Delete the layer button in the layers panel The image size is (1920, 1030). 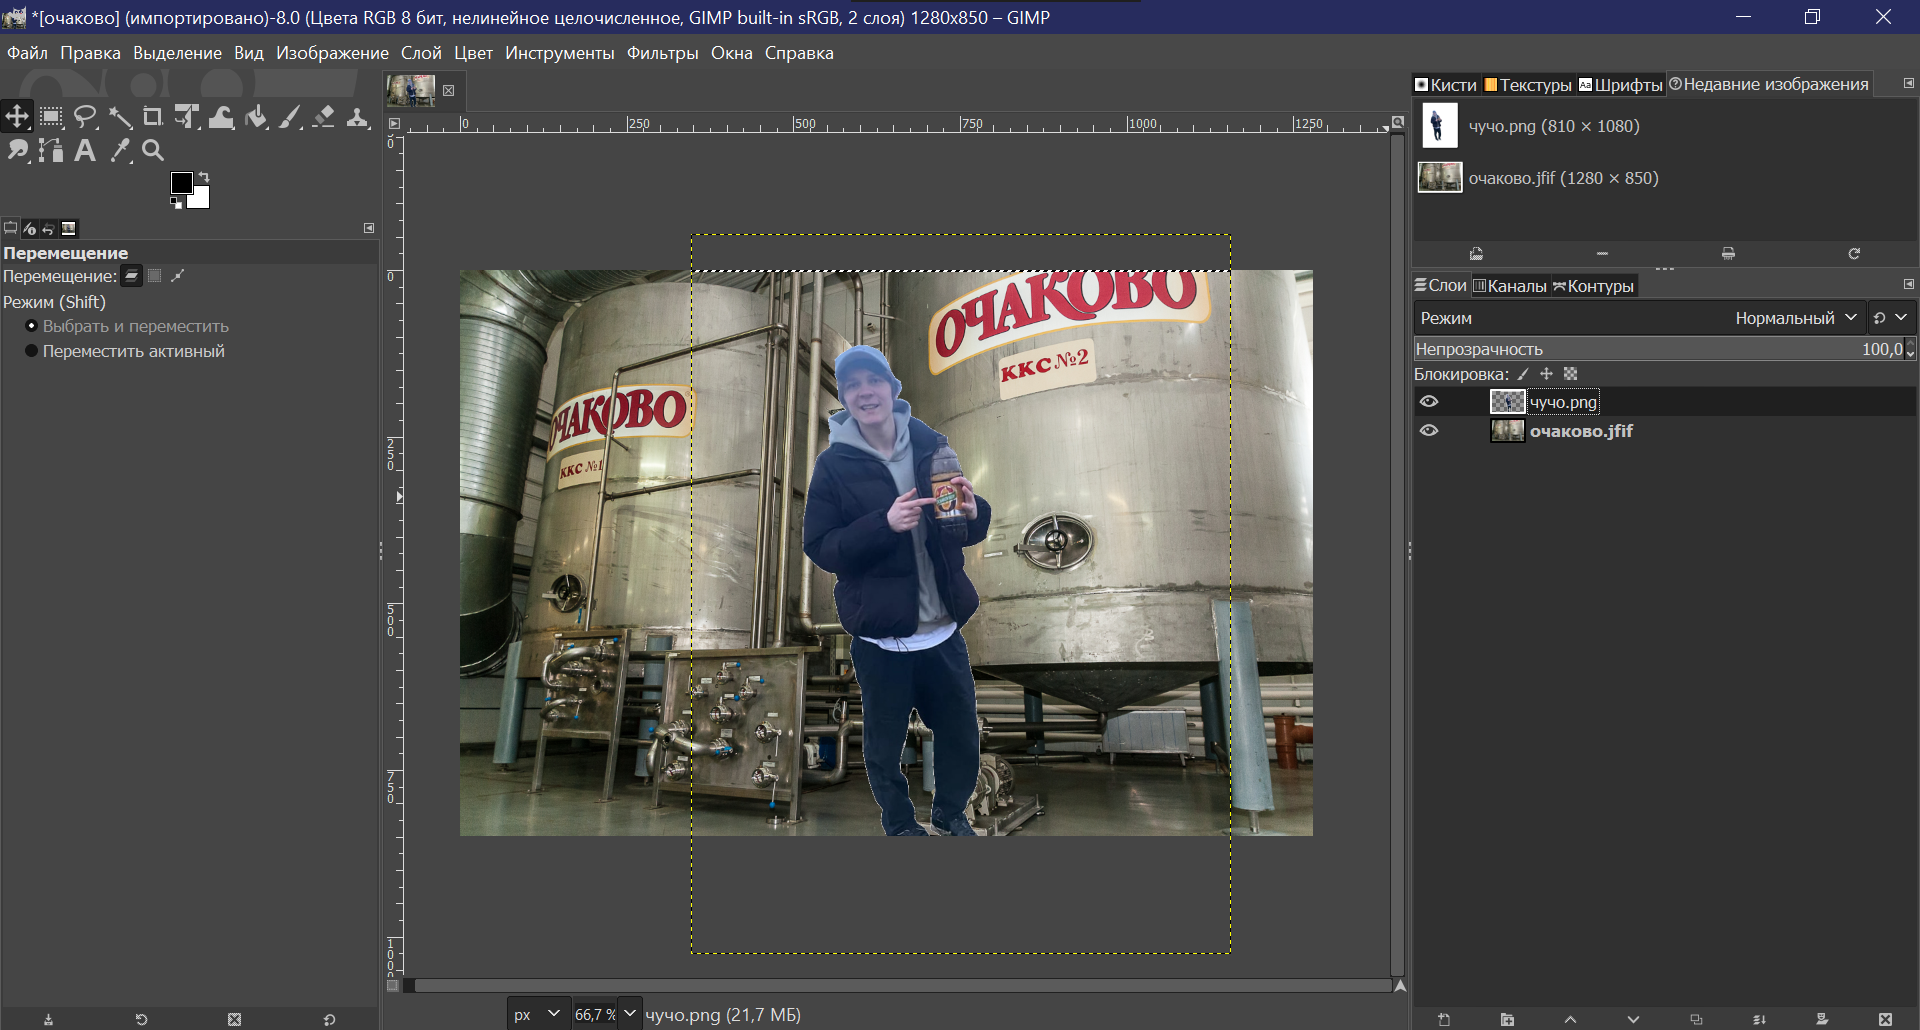tap(1885, 1019)
